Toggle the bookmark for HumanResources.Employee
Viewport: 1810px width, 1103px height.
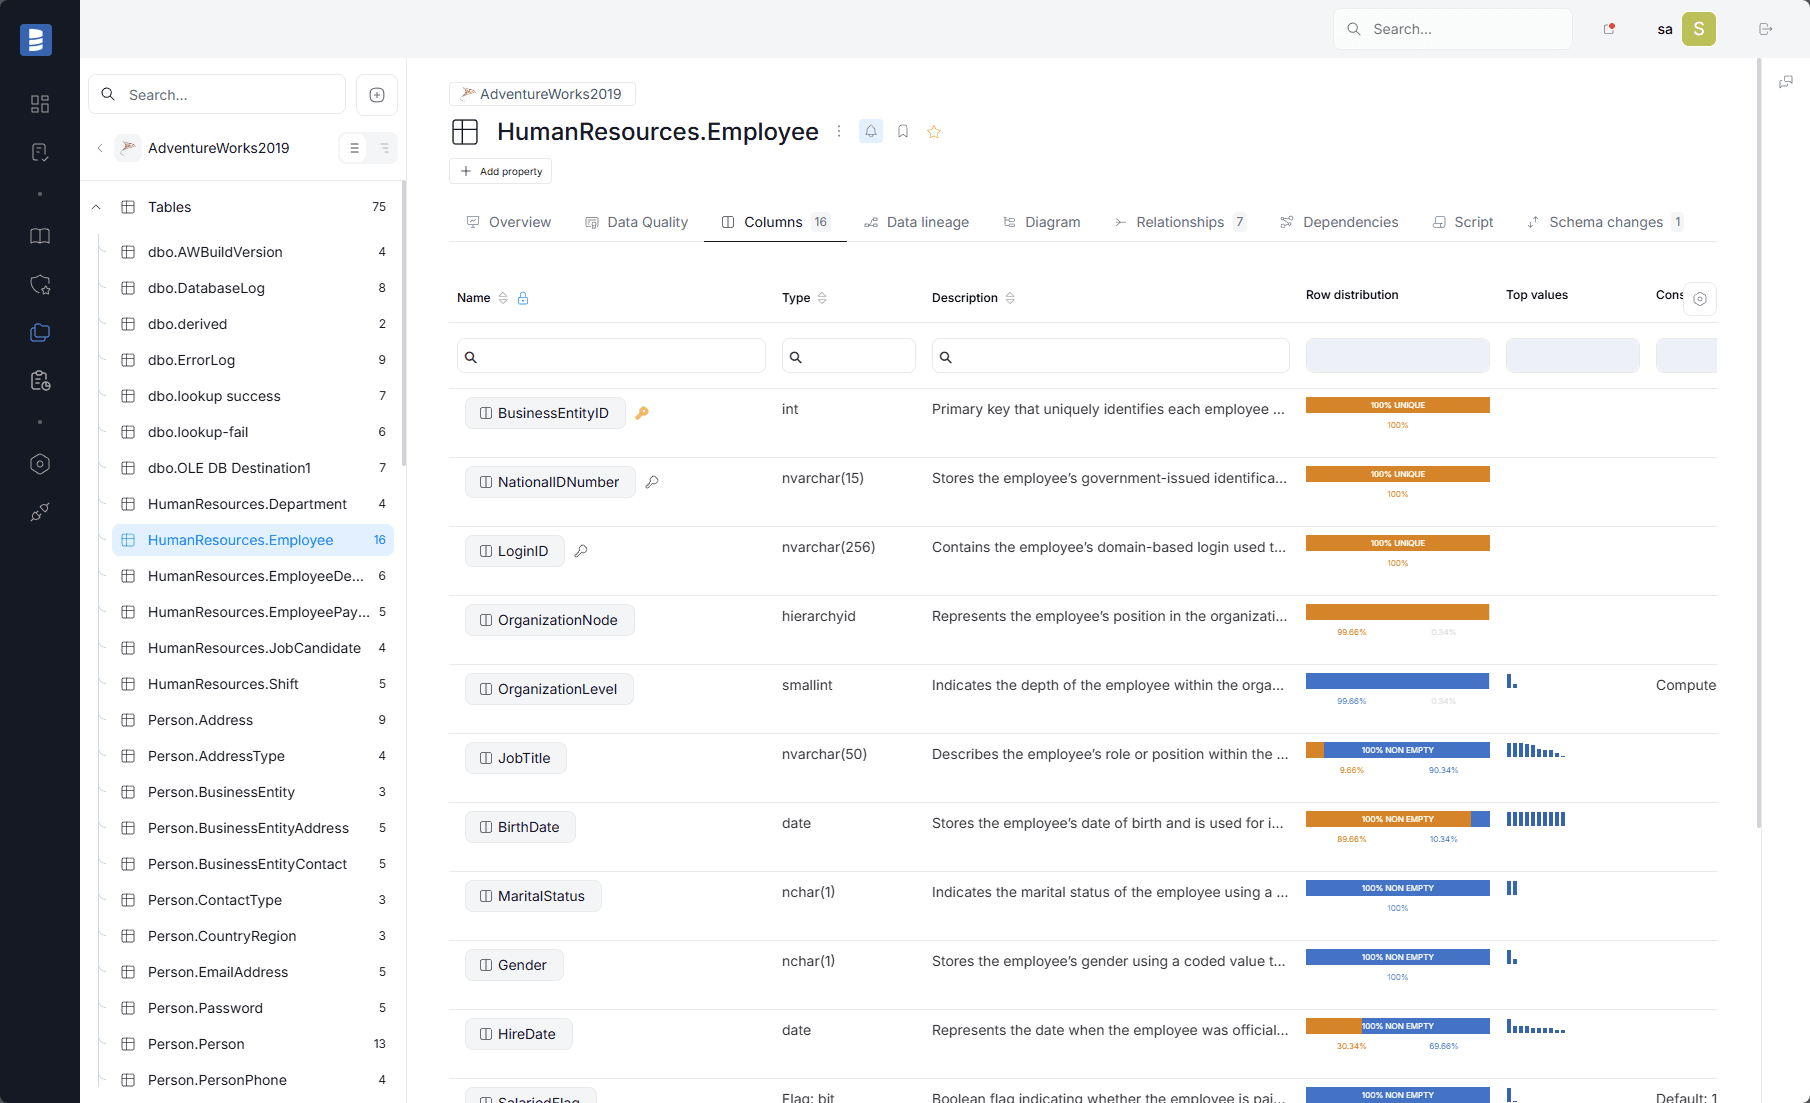point(903,131)
